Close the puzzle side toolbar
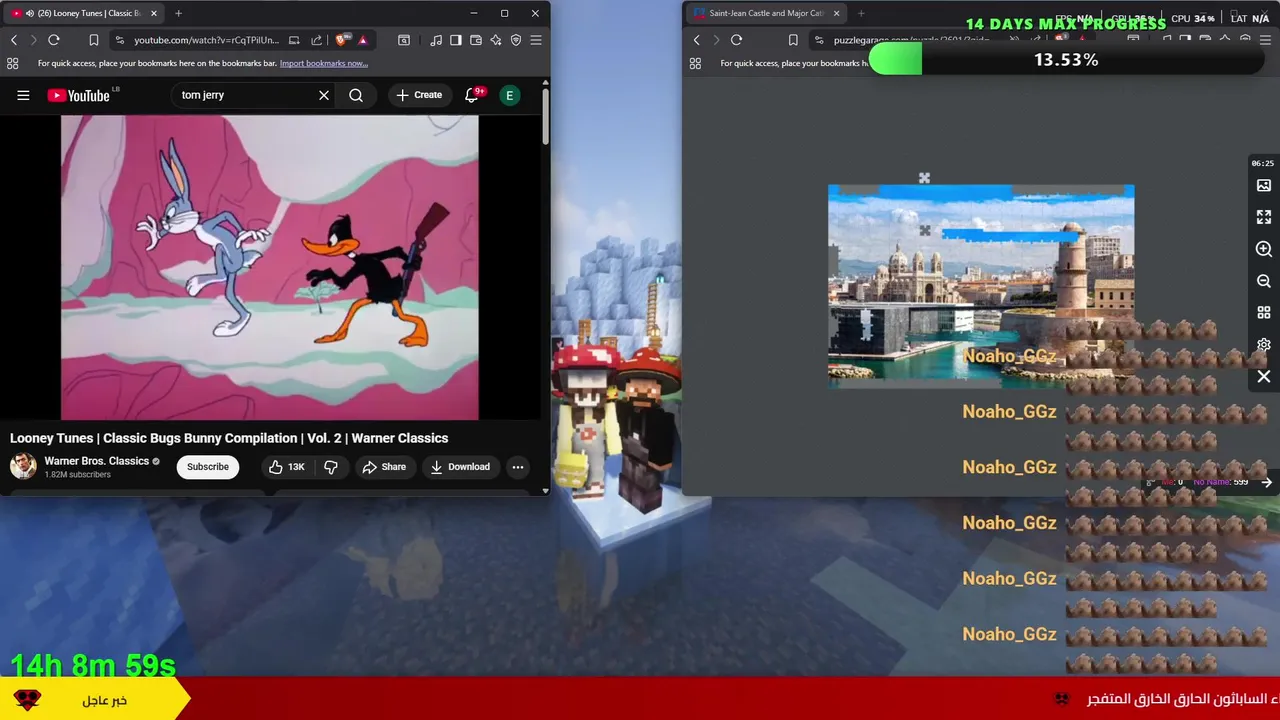Screen dimensions: 1280x720 pos(1264,377)
